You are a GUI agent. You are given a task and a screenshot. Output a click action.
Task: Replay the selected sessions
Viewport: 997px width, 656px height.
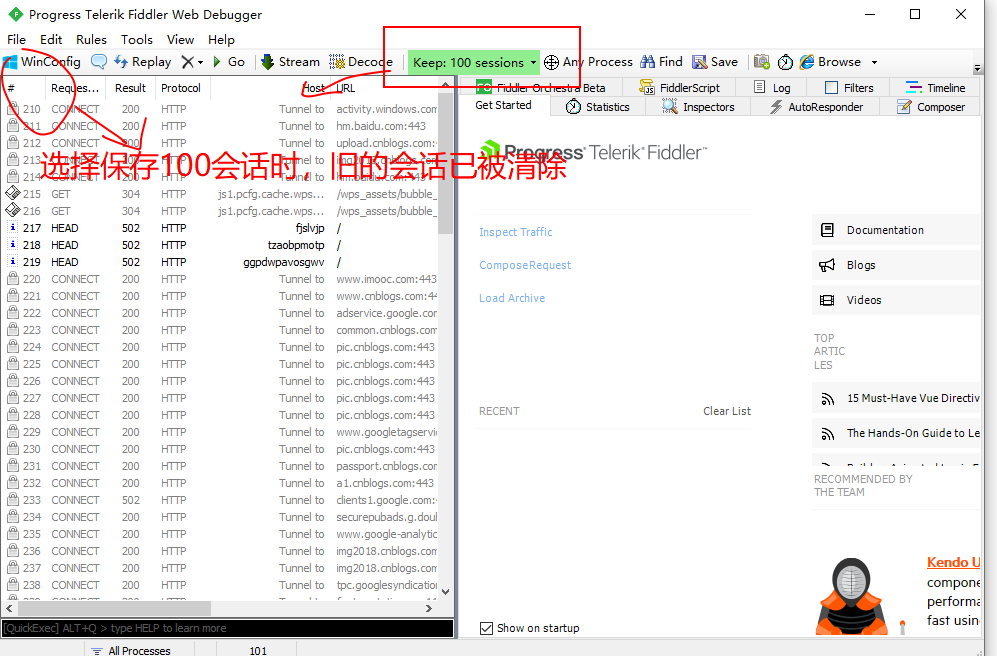tap(142, 62)
